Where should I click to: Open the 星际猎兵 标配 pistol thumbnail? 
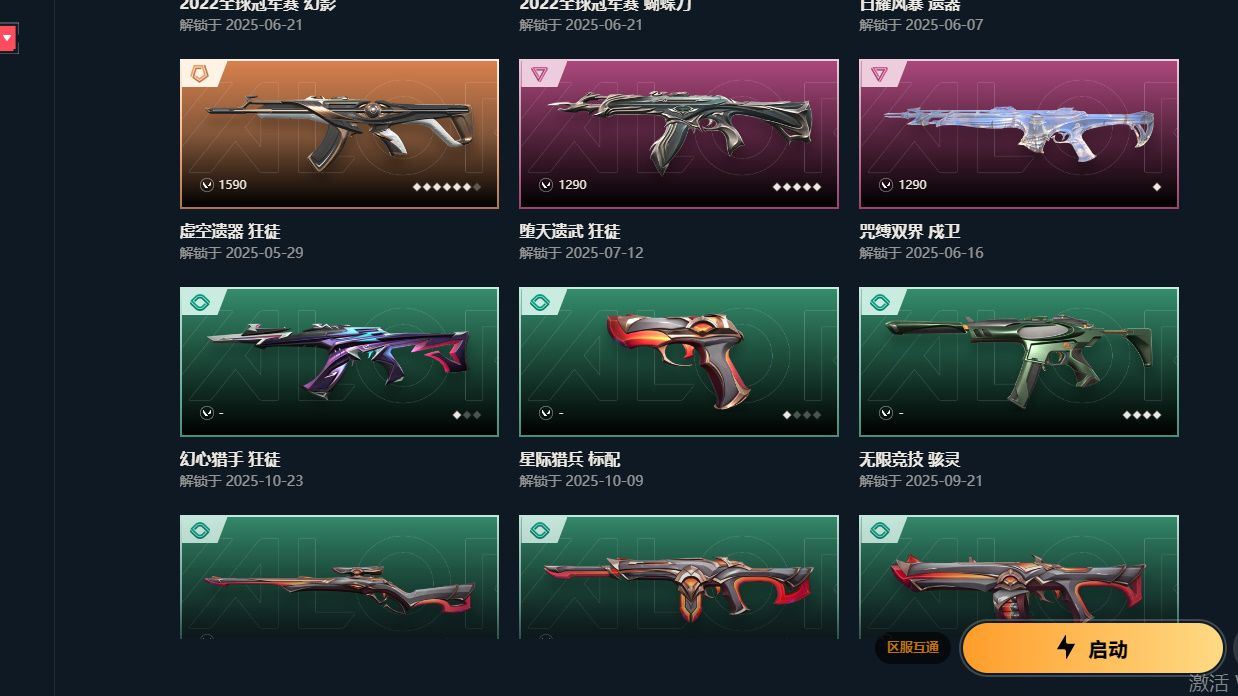[679, 362]
